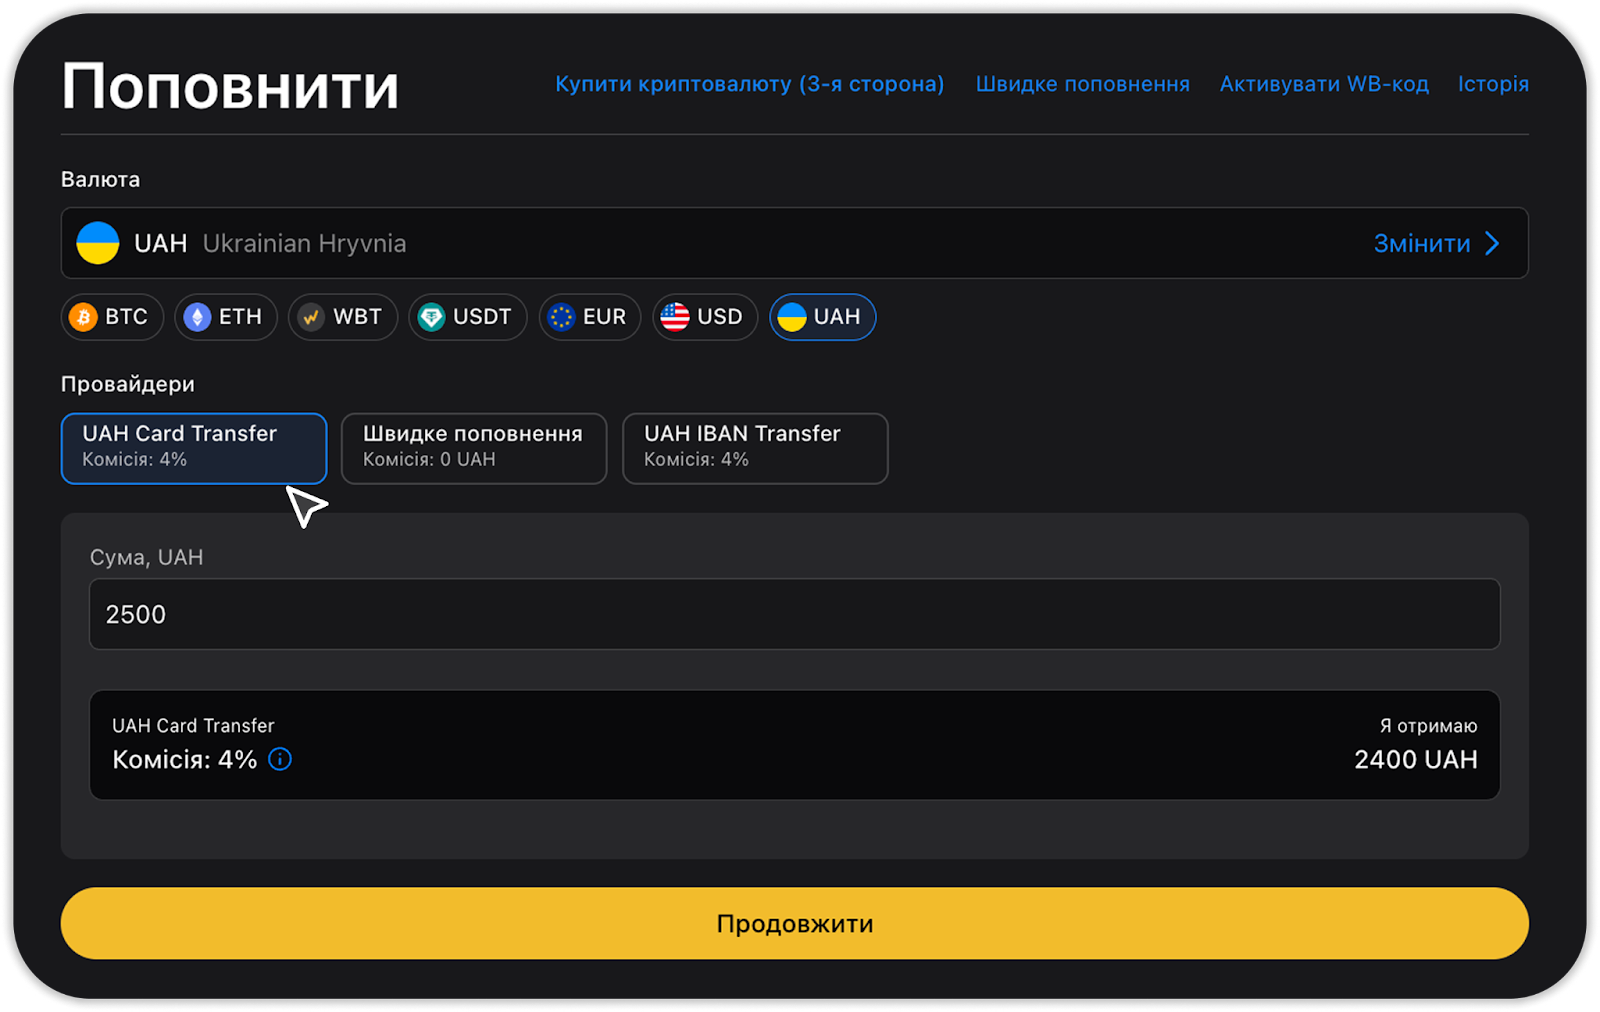Go to Активувати WB-код
1600x1012 pixels.
pos(1323,84)
